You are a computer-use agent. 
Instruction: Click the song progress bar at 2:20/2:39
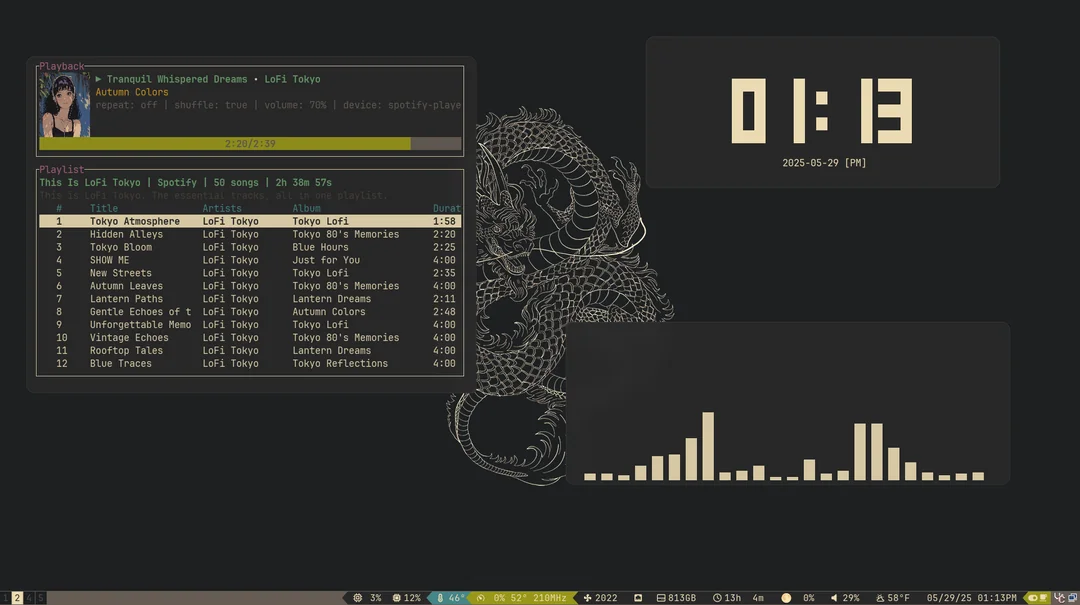click(250, 143)
